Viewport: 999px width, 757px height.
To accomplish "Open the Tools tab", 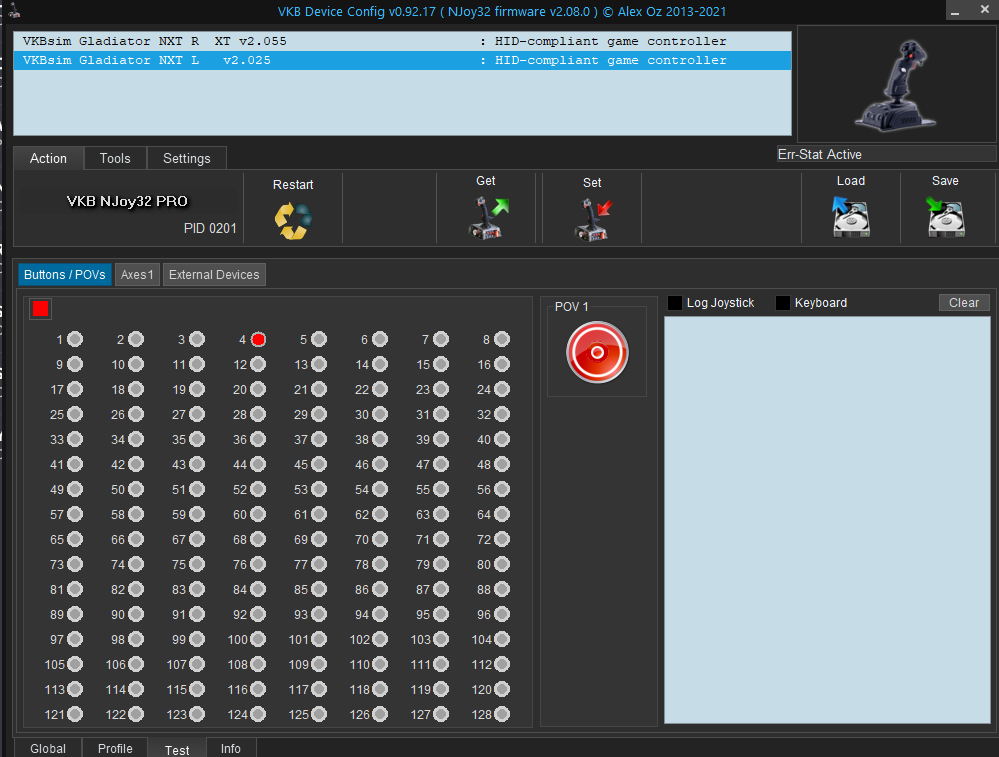I will pyautogui.click(x=115, y=158).
